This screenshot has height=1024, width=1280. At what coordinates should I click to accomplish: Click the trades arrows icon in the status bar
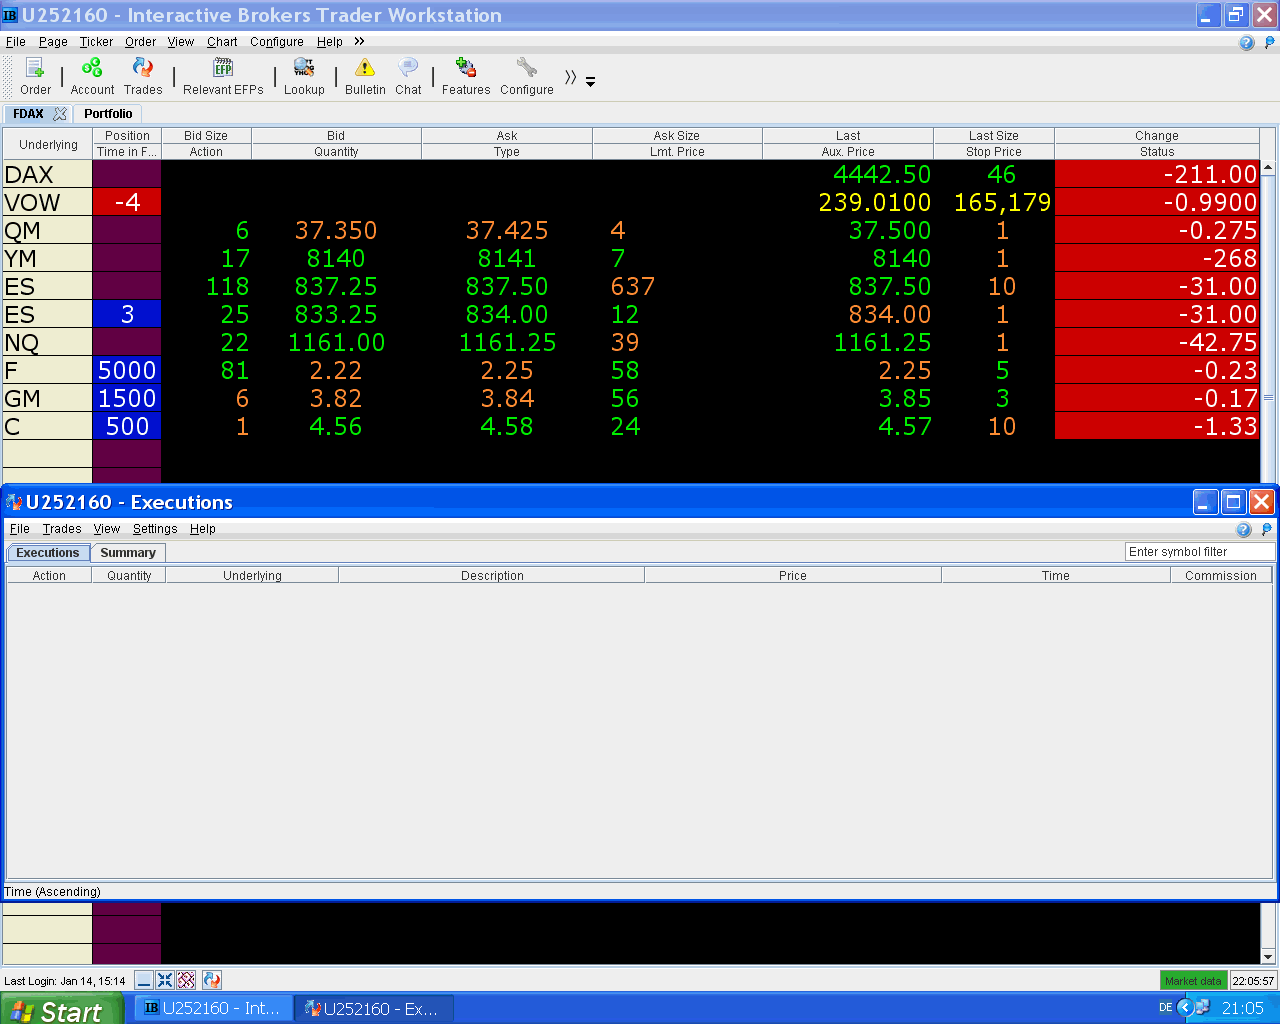[x=211, y=980]
